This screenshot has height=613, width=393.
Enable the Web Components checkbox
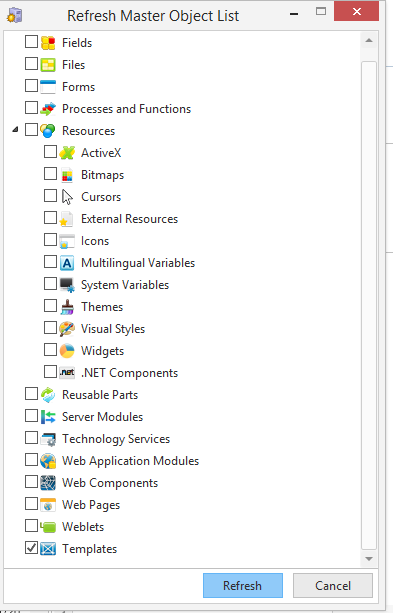[x=31, y=482]
